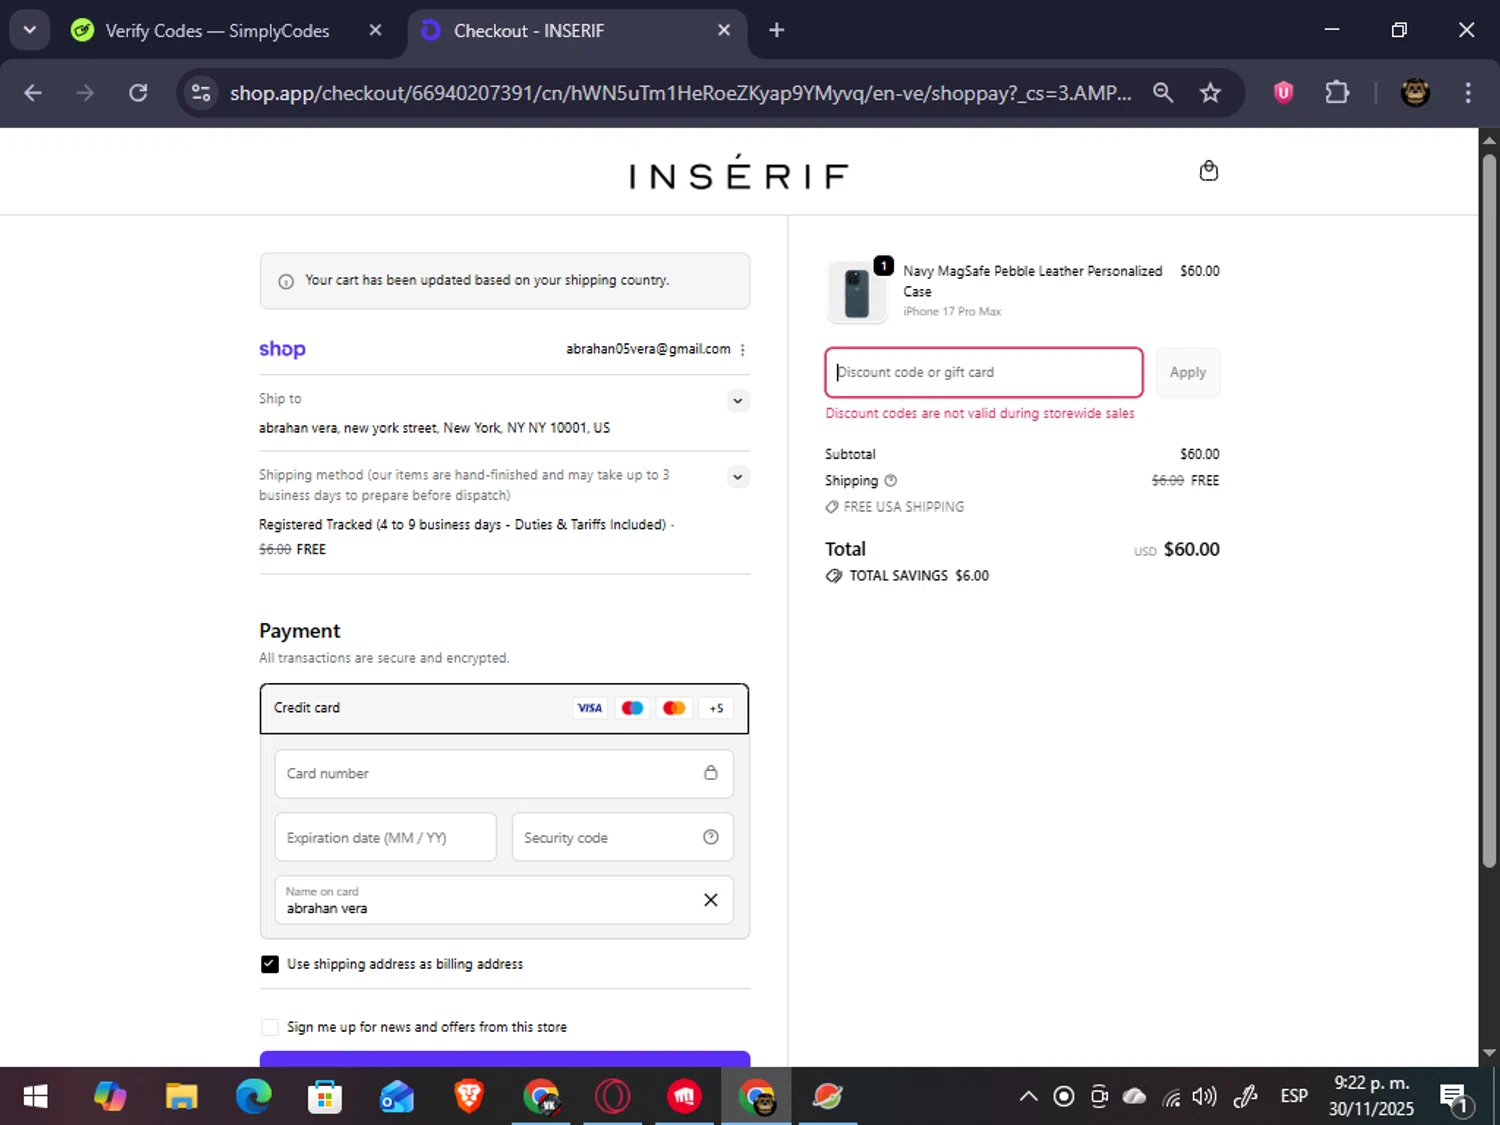
Task: Focus the Discount code or gift card field
Action: pos(984,372)
